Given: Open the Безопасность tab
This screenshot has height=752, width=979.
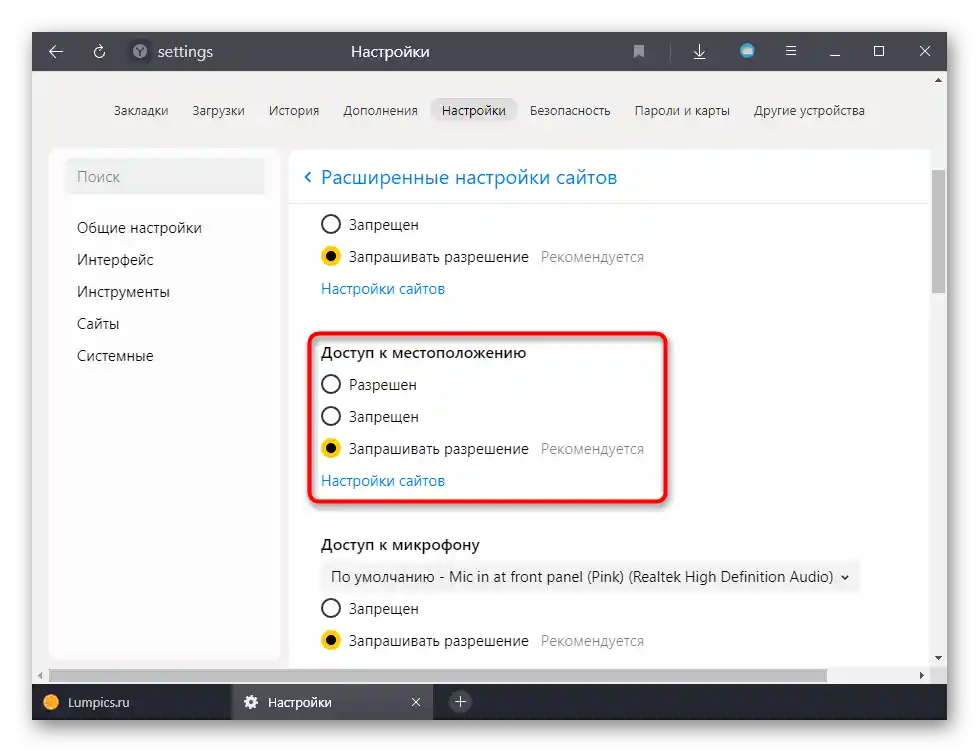Looking at the screenshot, I should coord(570,111).
